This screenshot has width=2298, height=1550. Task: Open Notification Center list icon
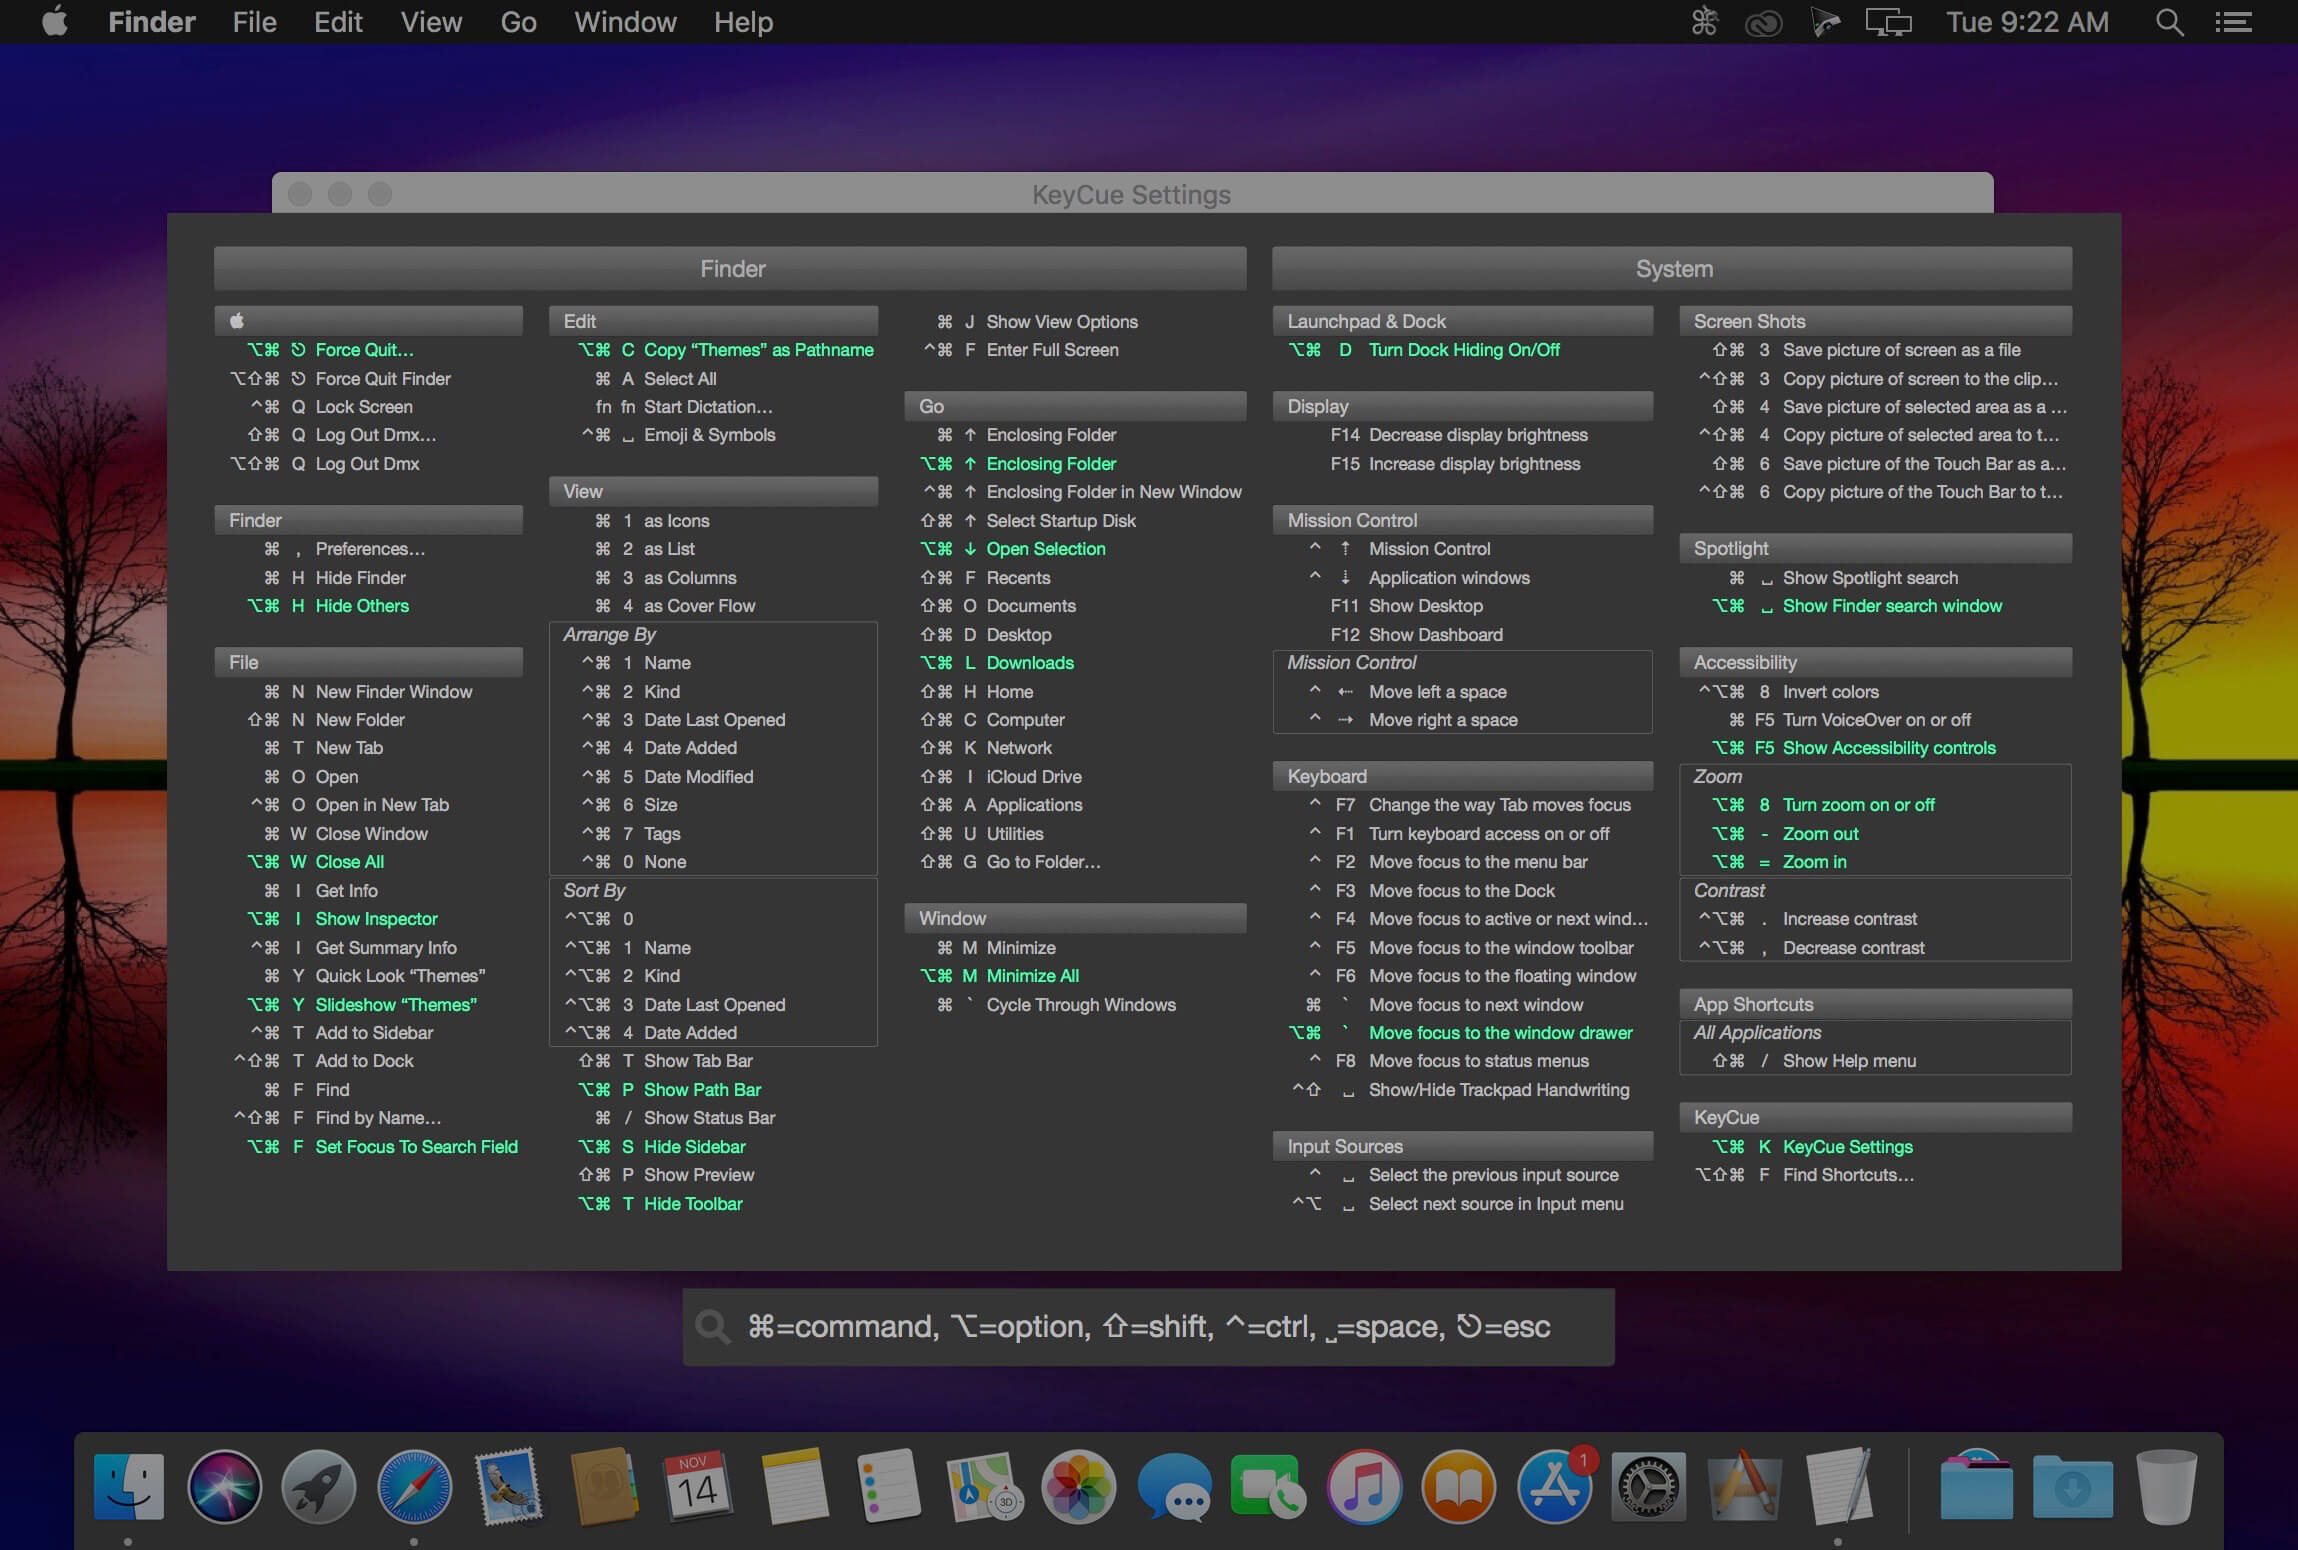[x=2233, y=22]
